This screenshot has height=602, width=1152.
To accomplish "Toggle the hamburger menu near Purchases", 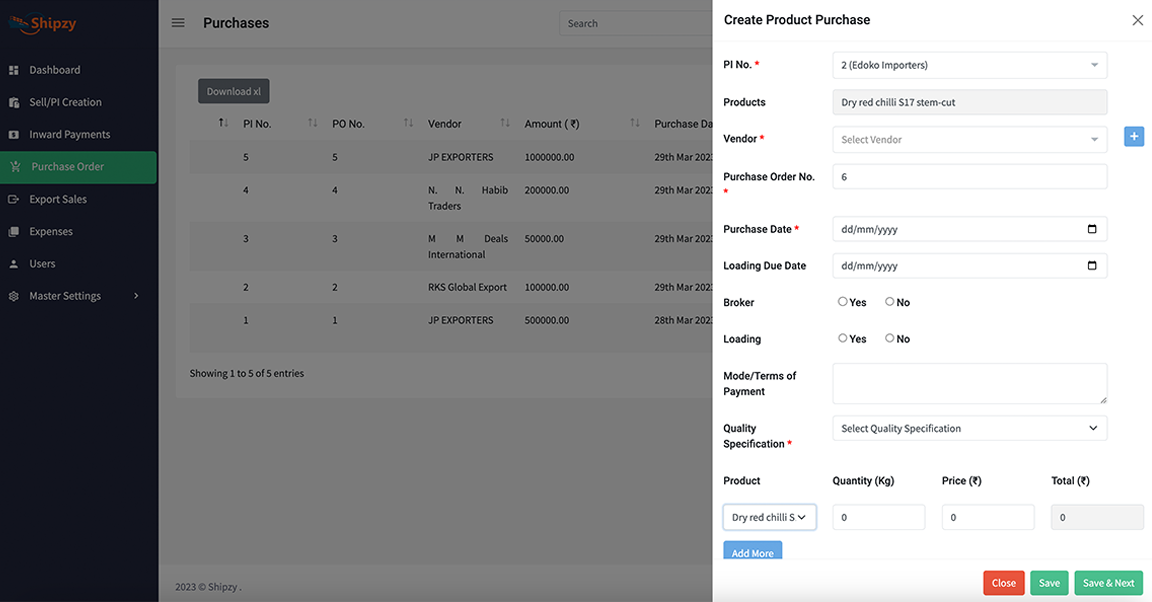I will [x=178, y=22].
